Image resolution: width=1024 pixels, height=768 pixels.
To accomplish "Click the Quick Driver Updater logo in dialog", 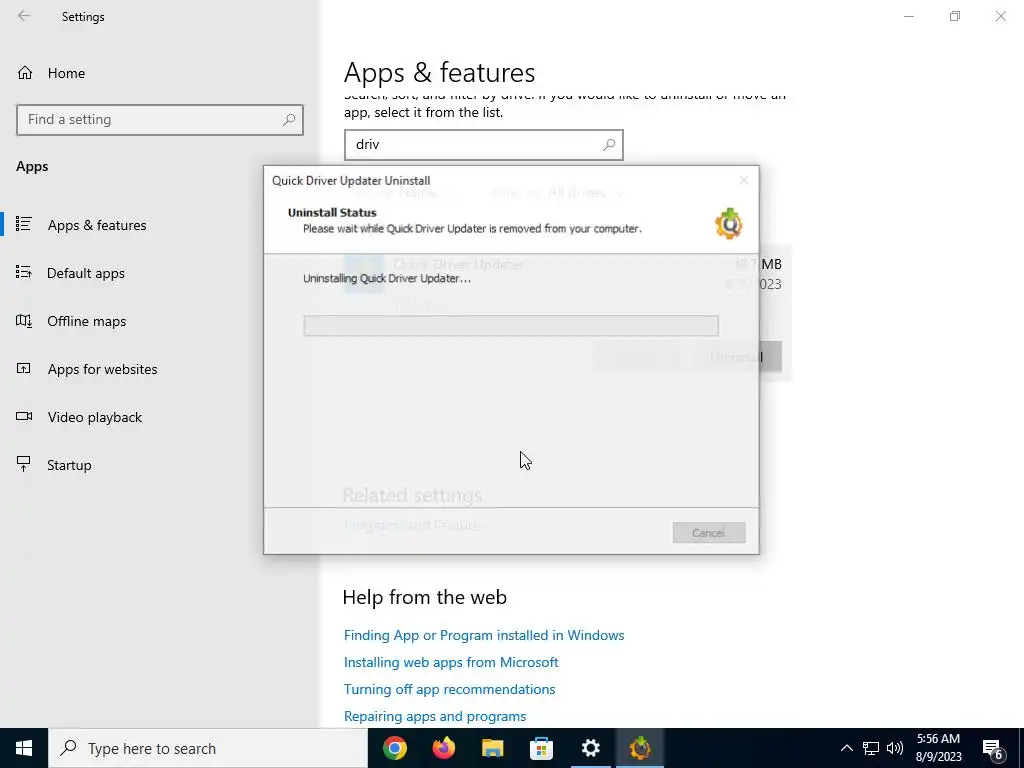I will tap(728, 223).
